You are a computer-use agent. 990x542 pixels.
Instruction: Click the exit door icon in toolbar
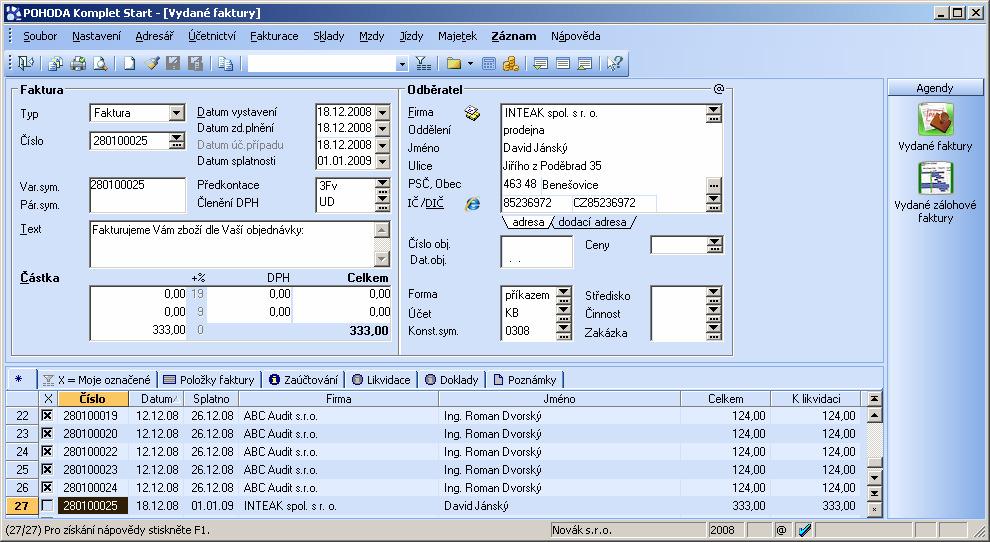point(25,63)
